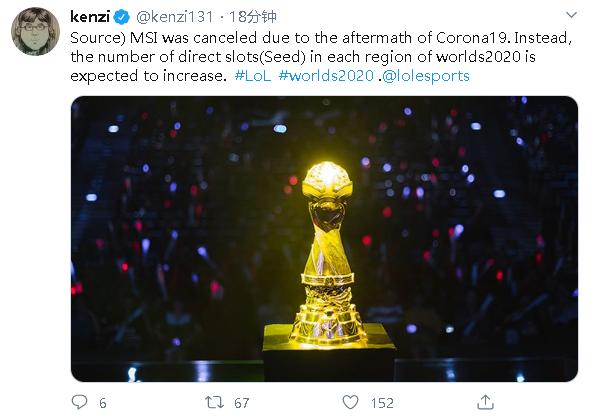Click the @kenzi131 handle
This screenshot has height=419, width=594.
coord(175,17)
